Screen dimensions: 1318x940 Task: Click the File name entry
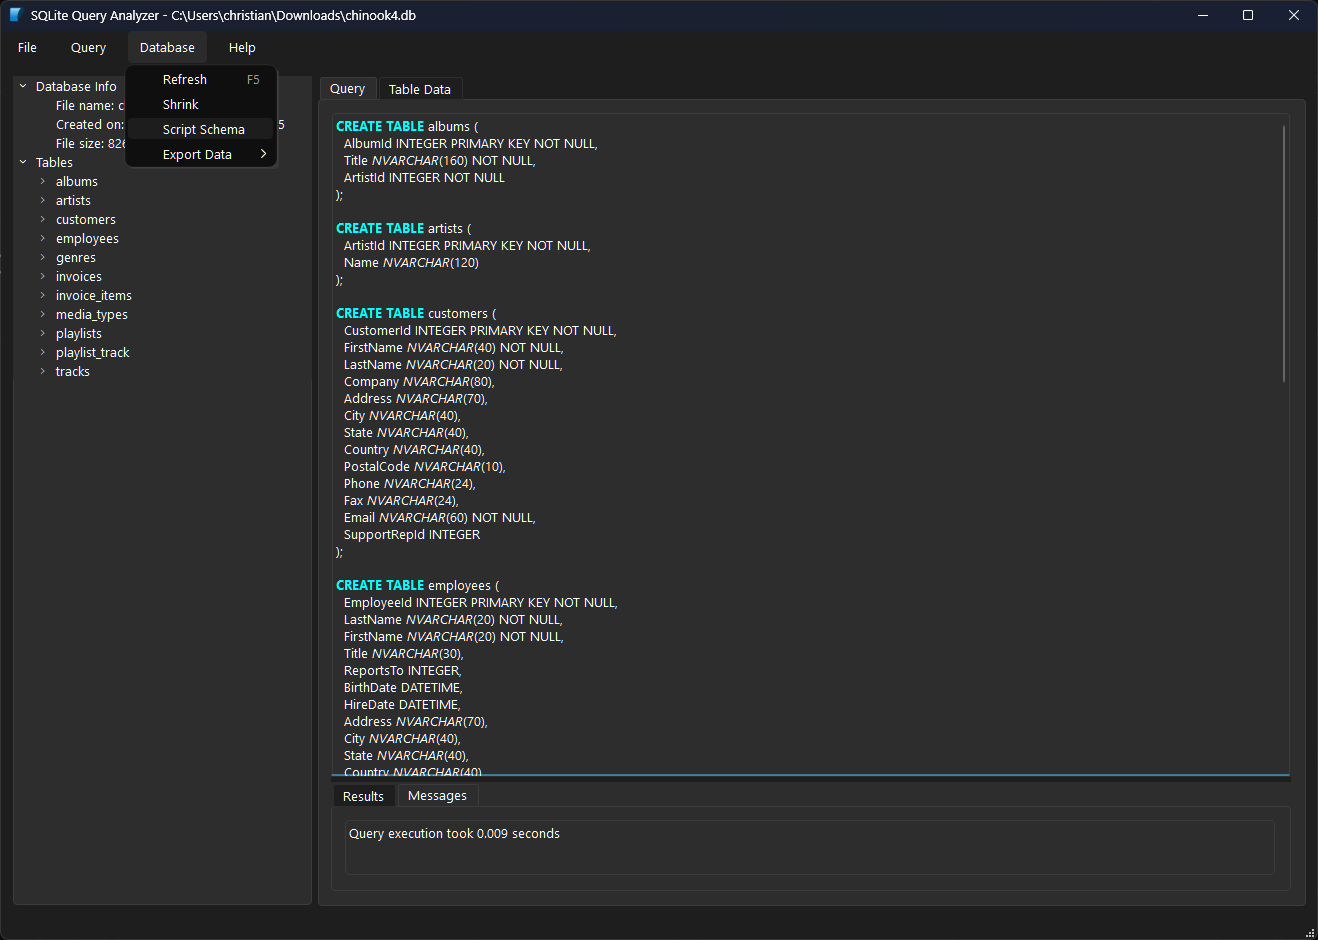(x=90, y=105)
